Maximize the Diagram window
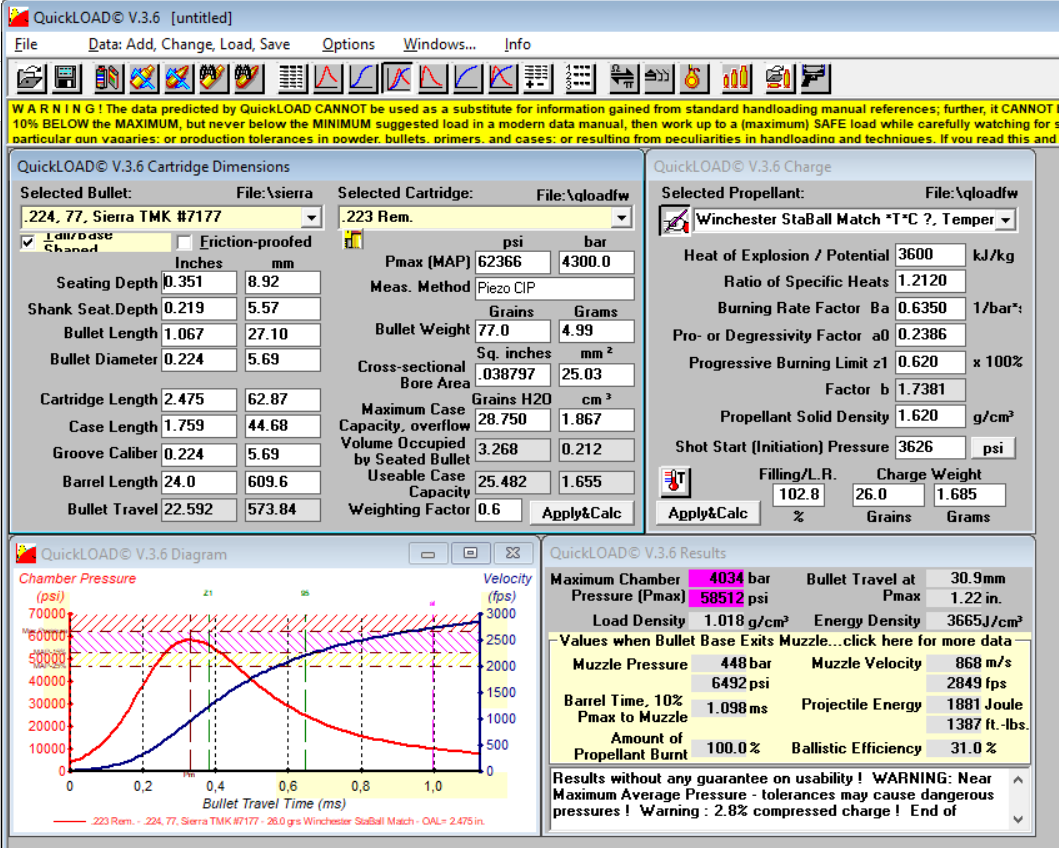 (470, 554)
